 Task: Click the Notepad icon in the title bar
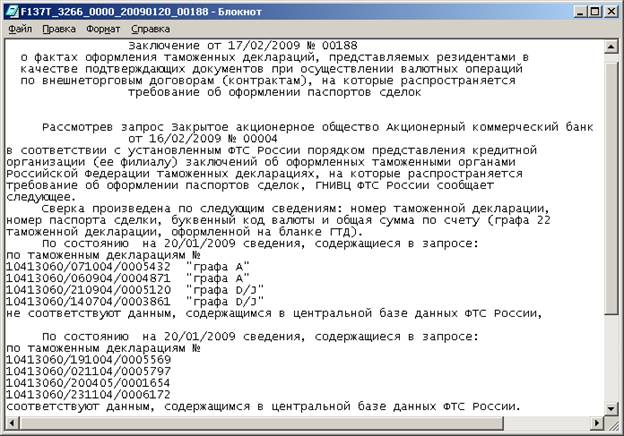12,11
